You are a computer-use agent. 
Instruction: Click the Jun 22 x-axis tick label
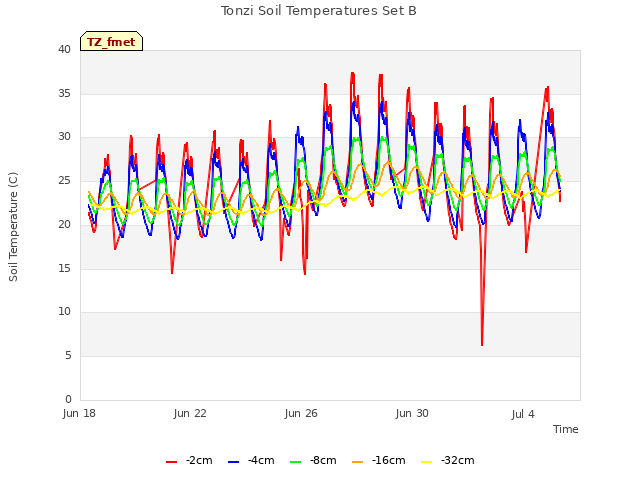tap(190, 413)
